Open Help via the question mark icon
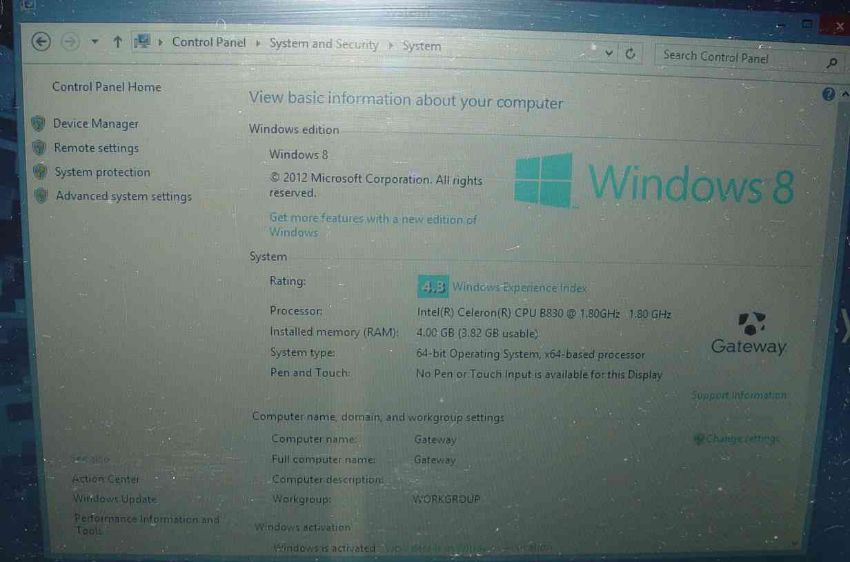 [x=828, y=94]
